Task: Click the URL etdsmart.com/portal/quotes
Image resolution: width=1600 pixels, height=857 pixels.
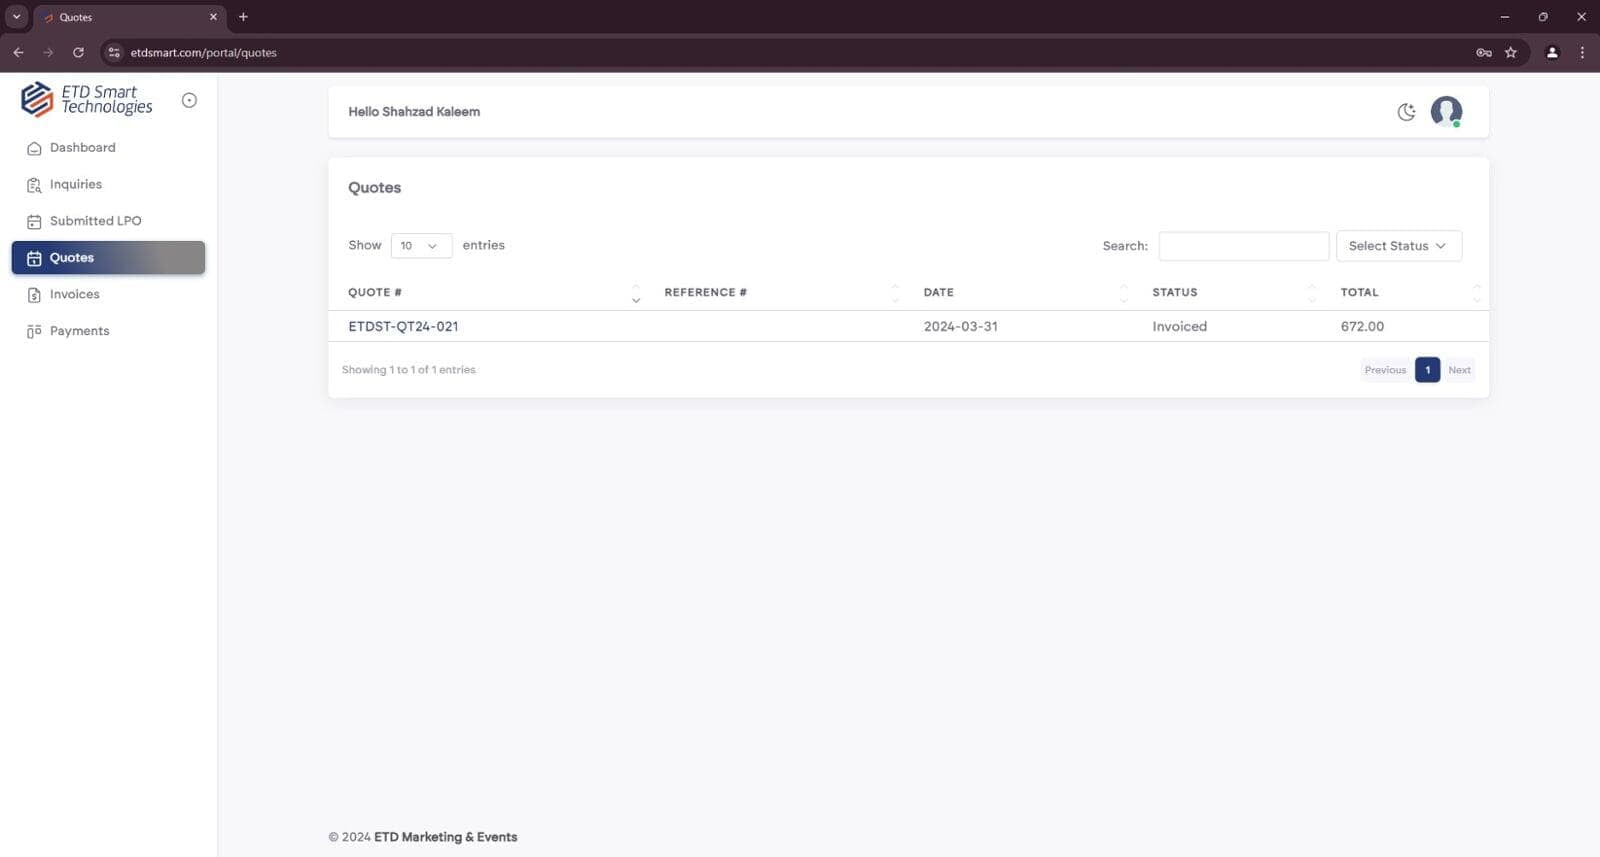Action: coord(203,53)
